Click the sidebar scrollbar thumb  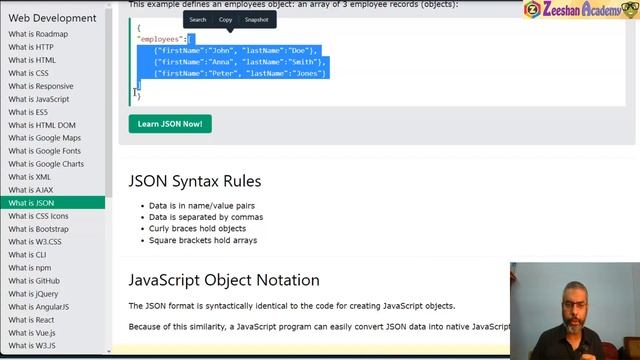tap(109, 102)
